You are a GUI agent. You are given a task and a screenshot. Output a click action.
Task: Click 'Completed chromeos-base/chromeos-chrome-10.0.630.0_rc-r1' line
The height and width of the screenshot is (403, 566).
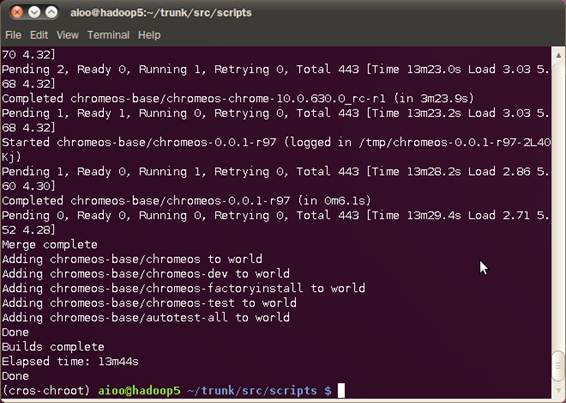238,98
